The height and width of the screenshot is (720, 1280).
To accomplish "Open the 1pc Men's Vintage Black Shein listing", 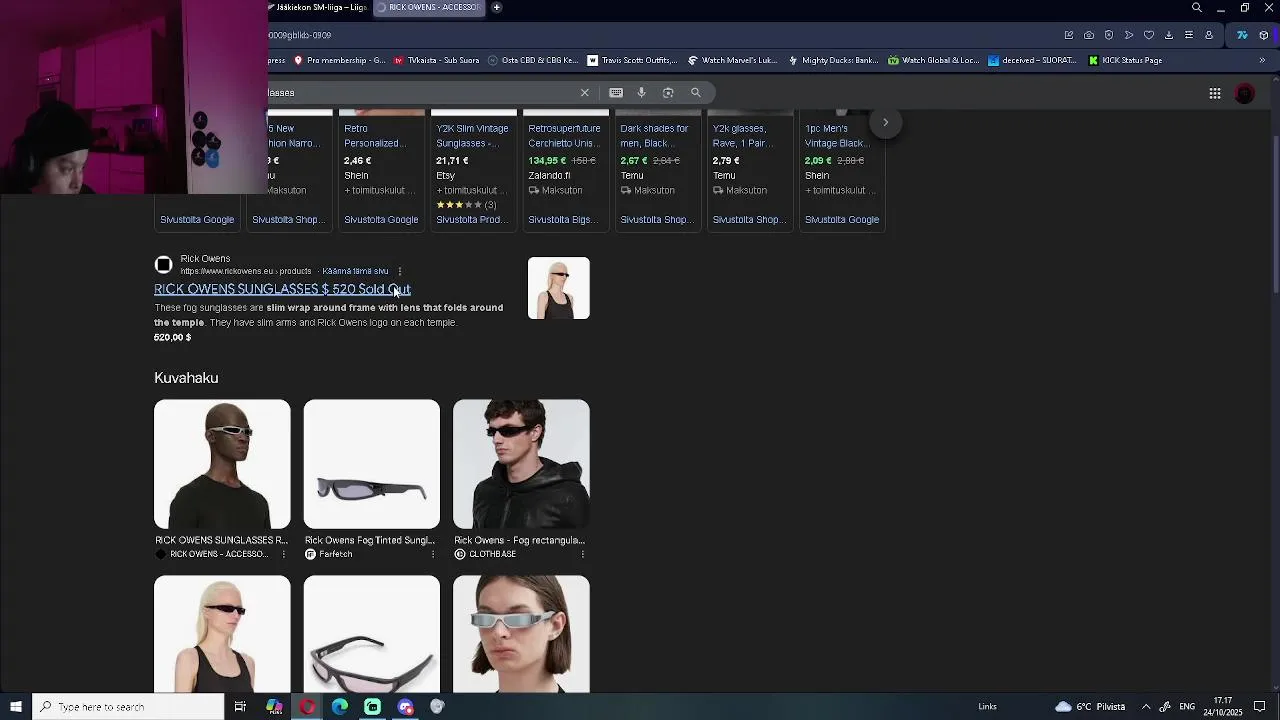I will coord(842,170).
